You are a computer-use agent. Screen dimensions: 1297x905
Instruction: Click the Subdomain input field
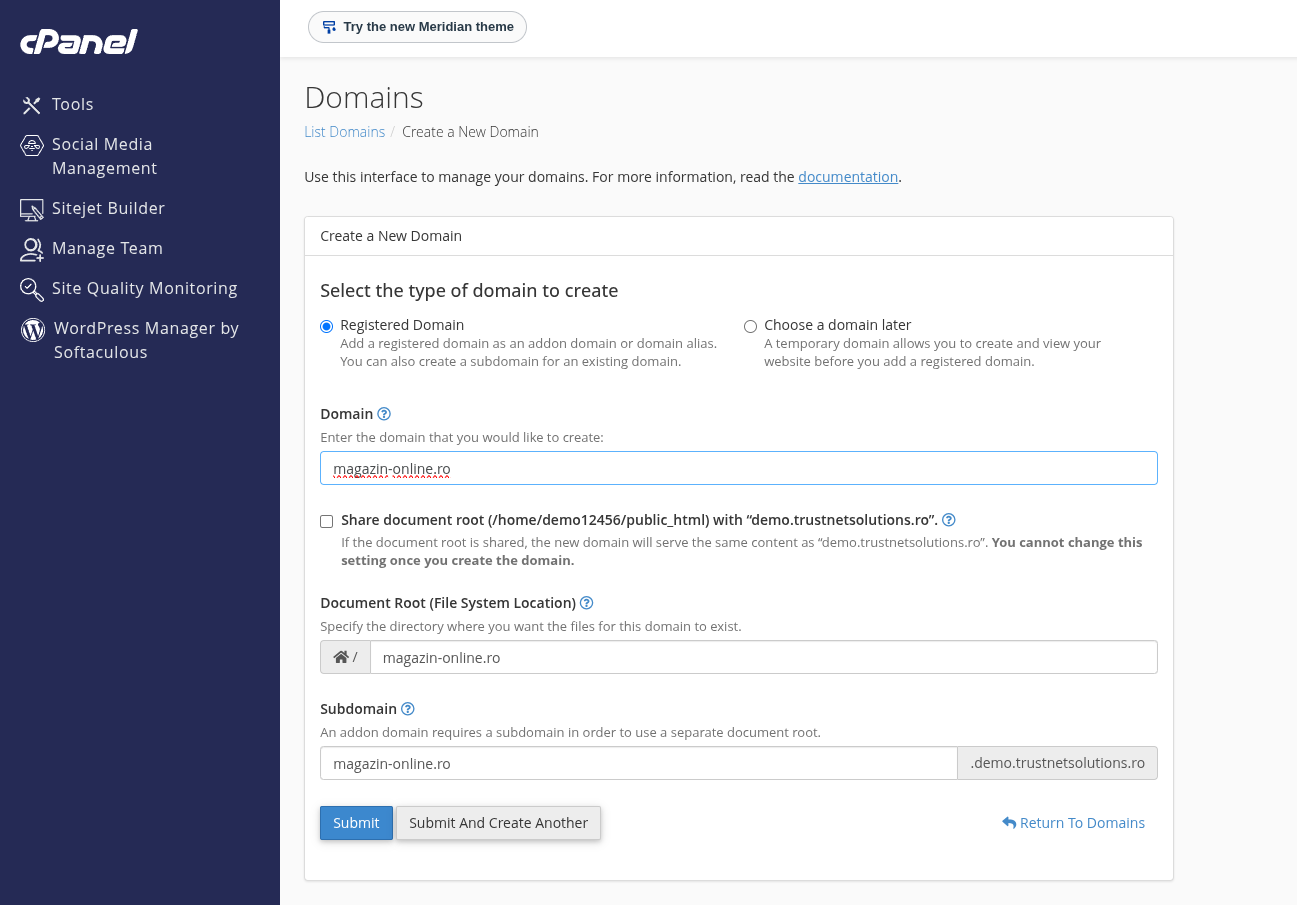tap(639, 763)
